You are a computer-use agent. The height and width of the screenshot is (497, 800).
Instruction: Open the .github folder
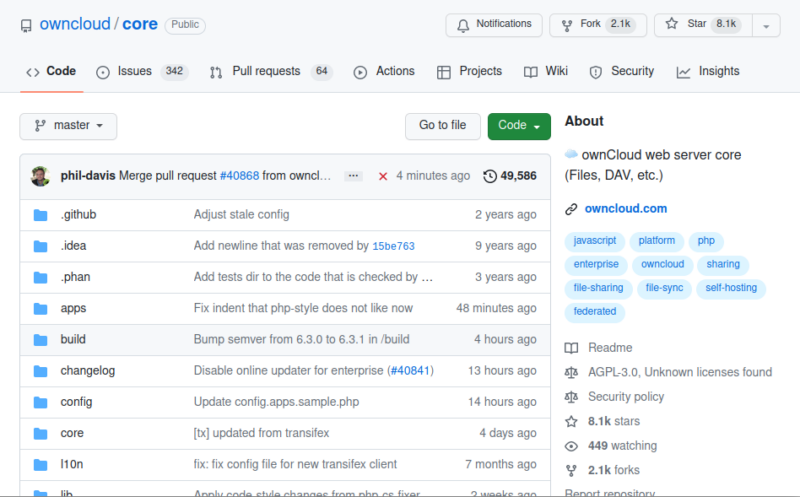tap(78, 215)
